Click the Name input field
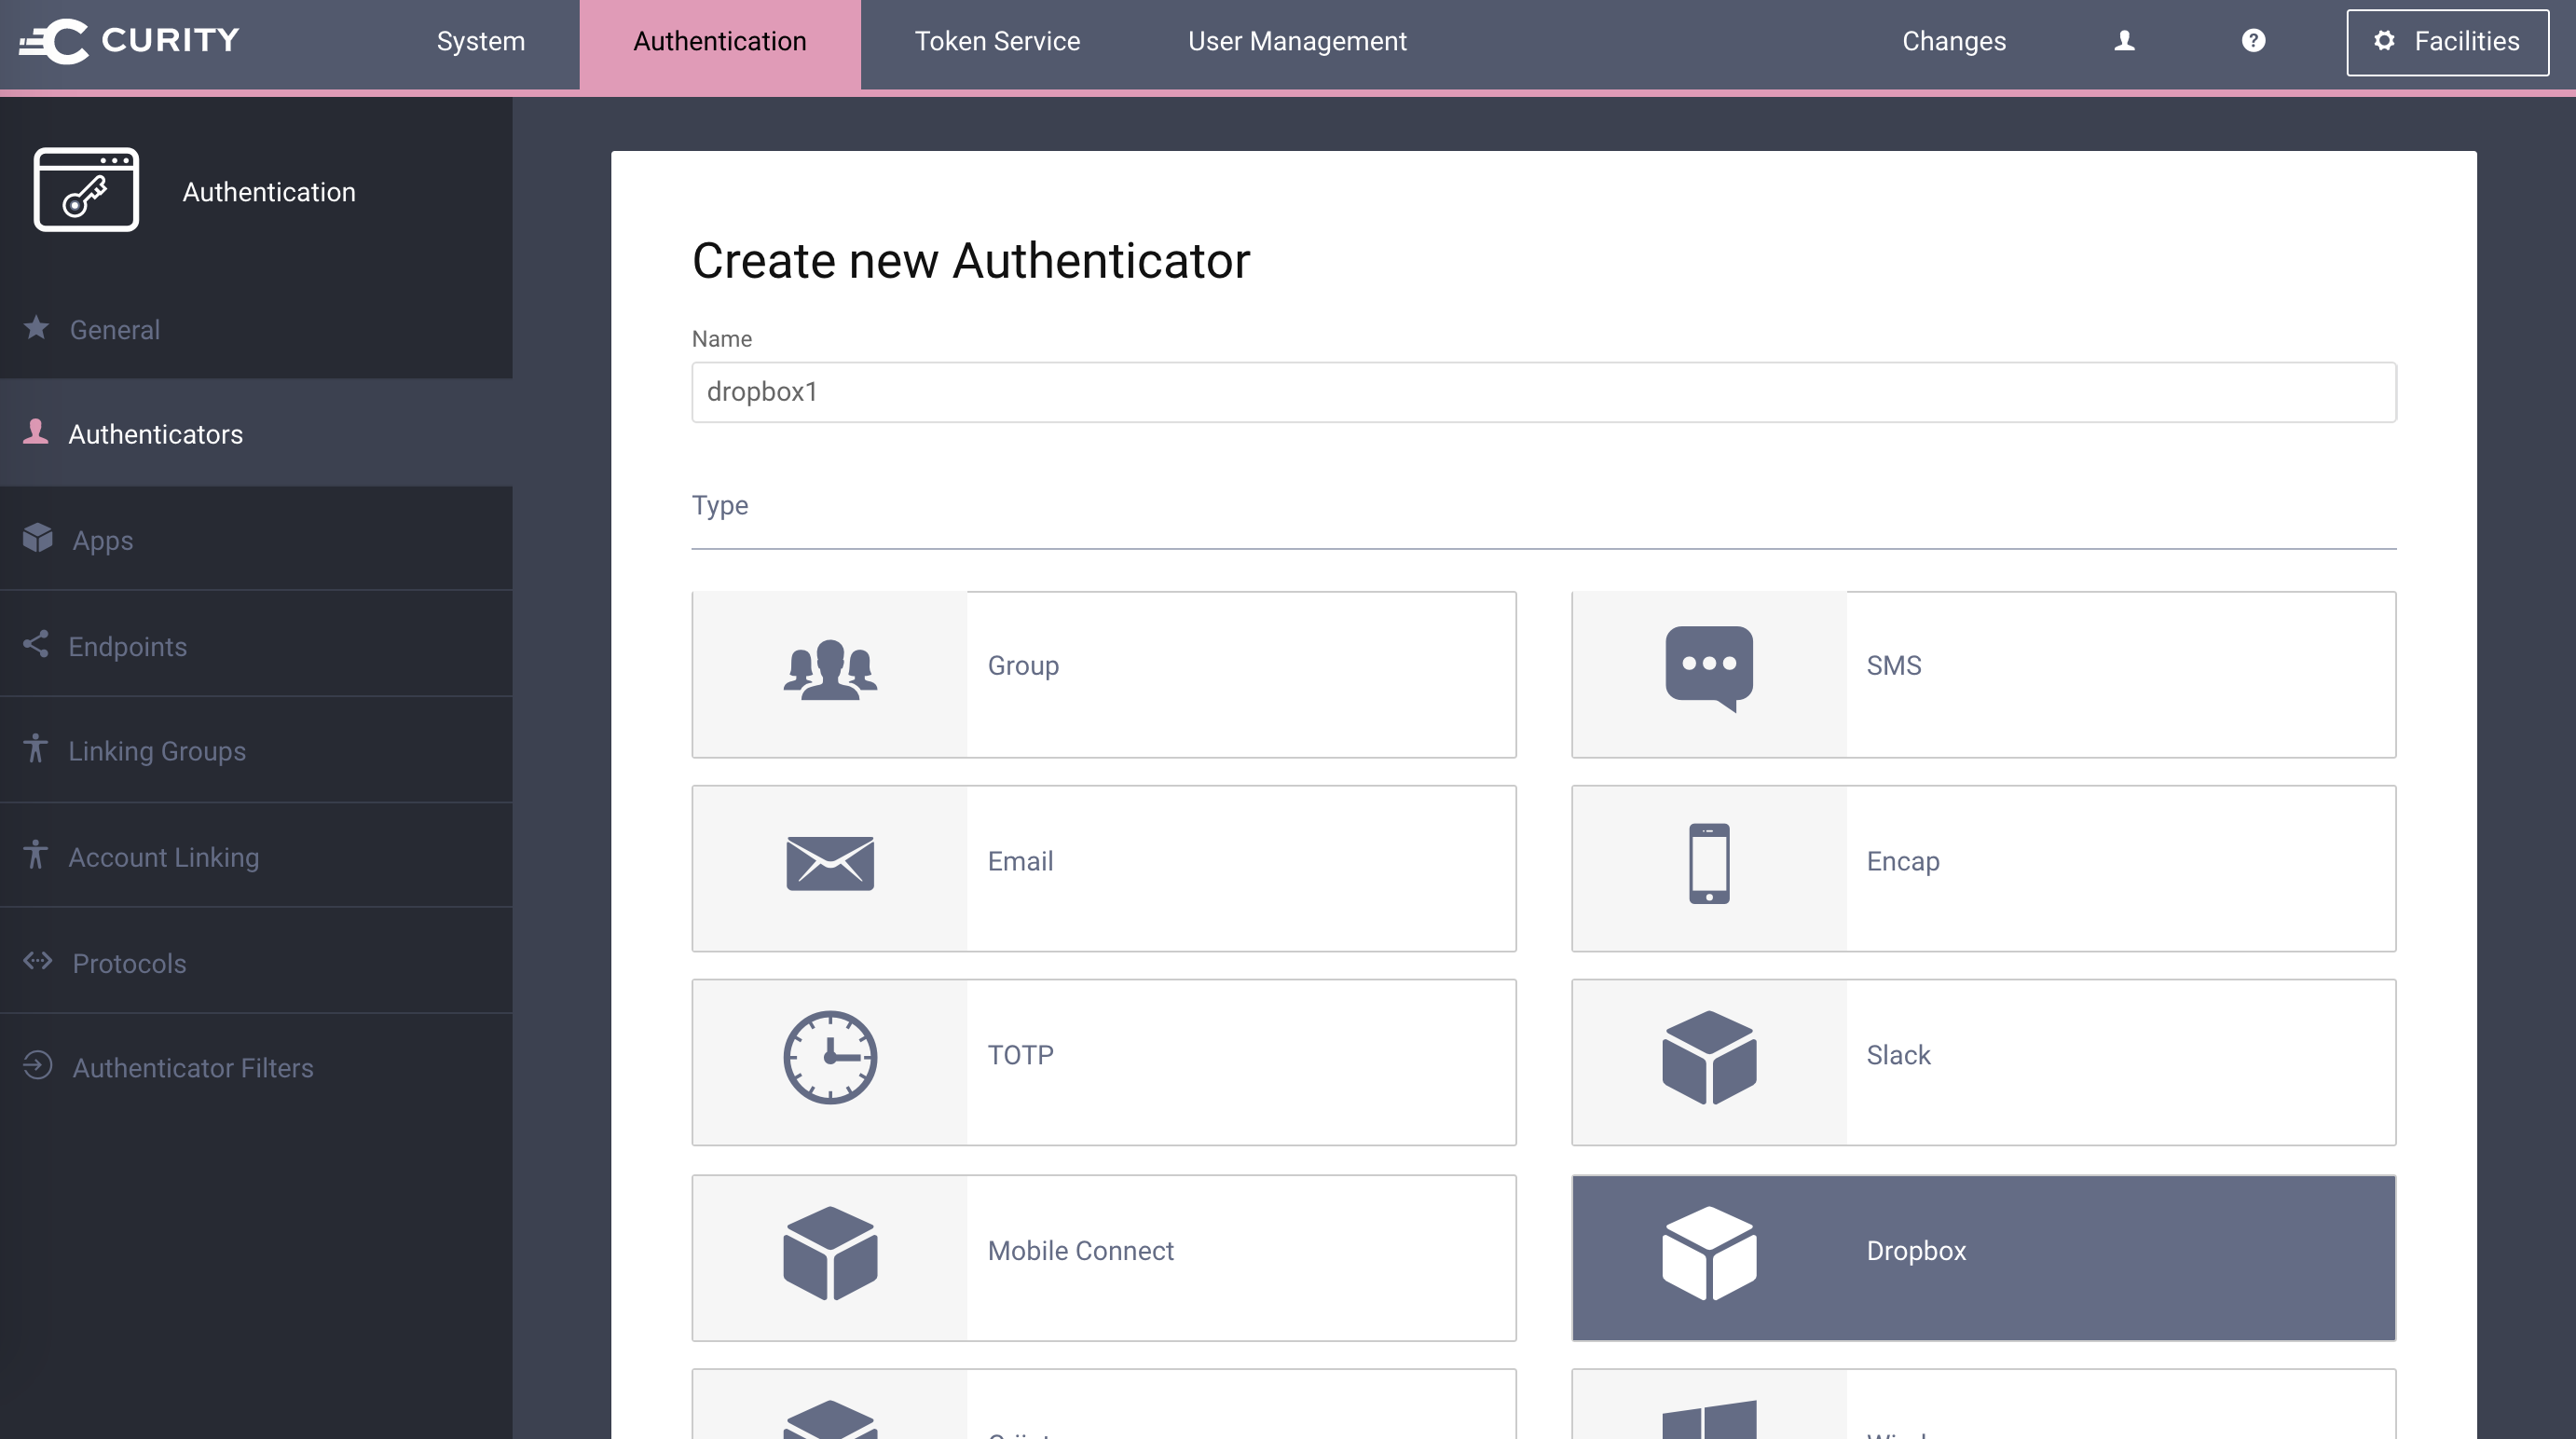This screenshot has width=2576, height=1439. click(x=1544, y=392)
